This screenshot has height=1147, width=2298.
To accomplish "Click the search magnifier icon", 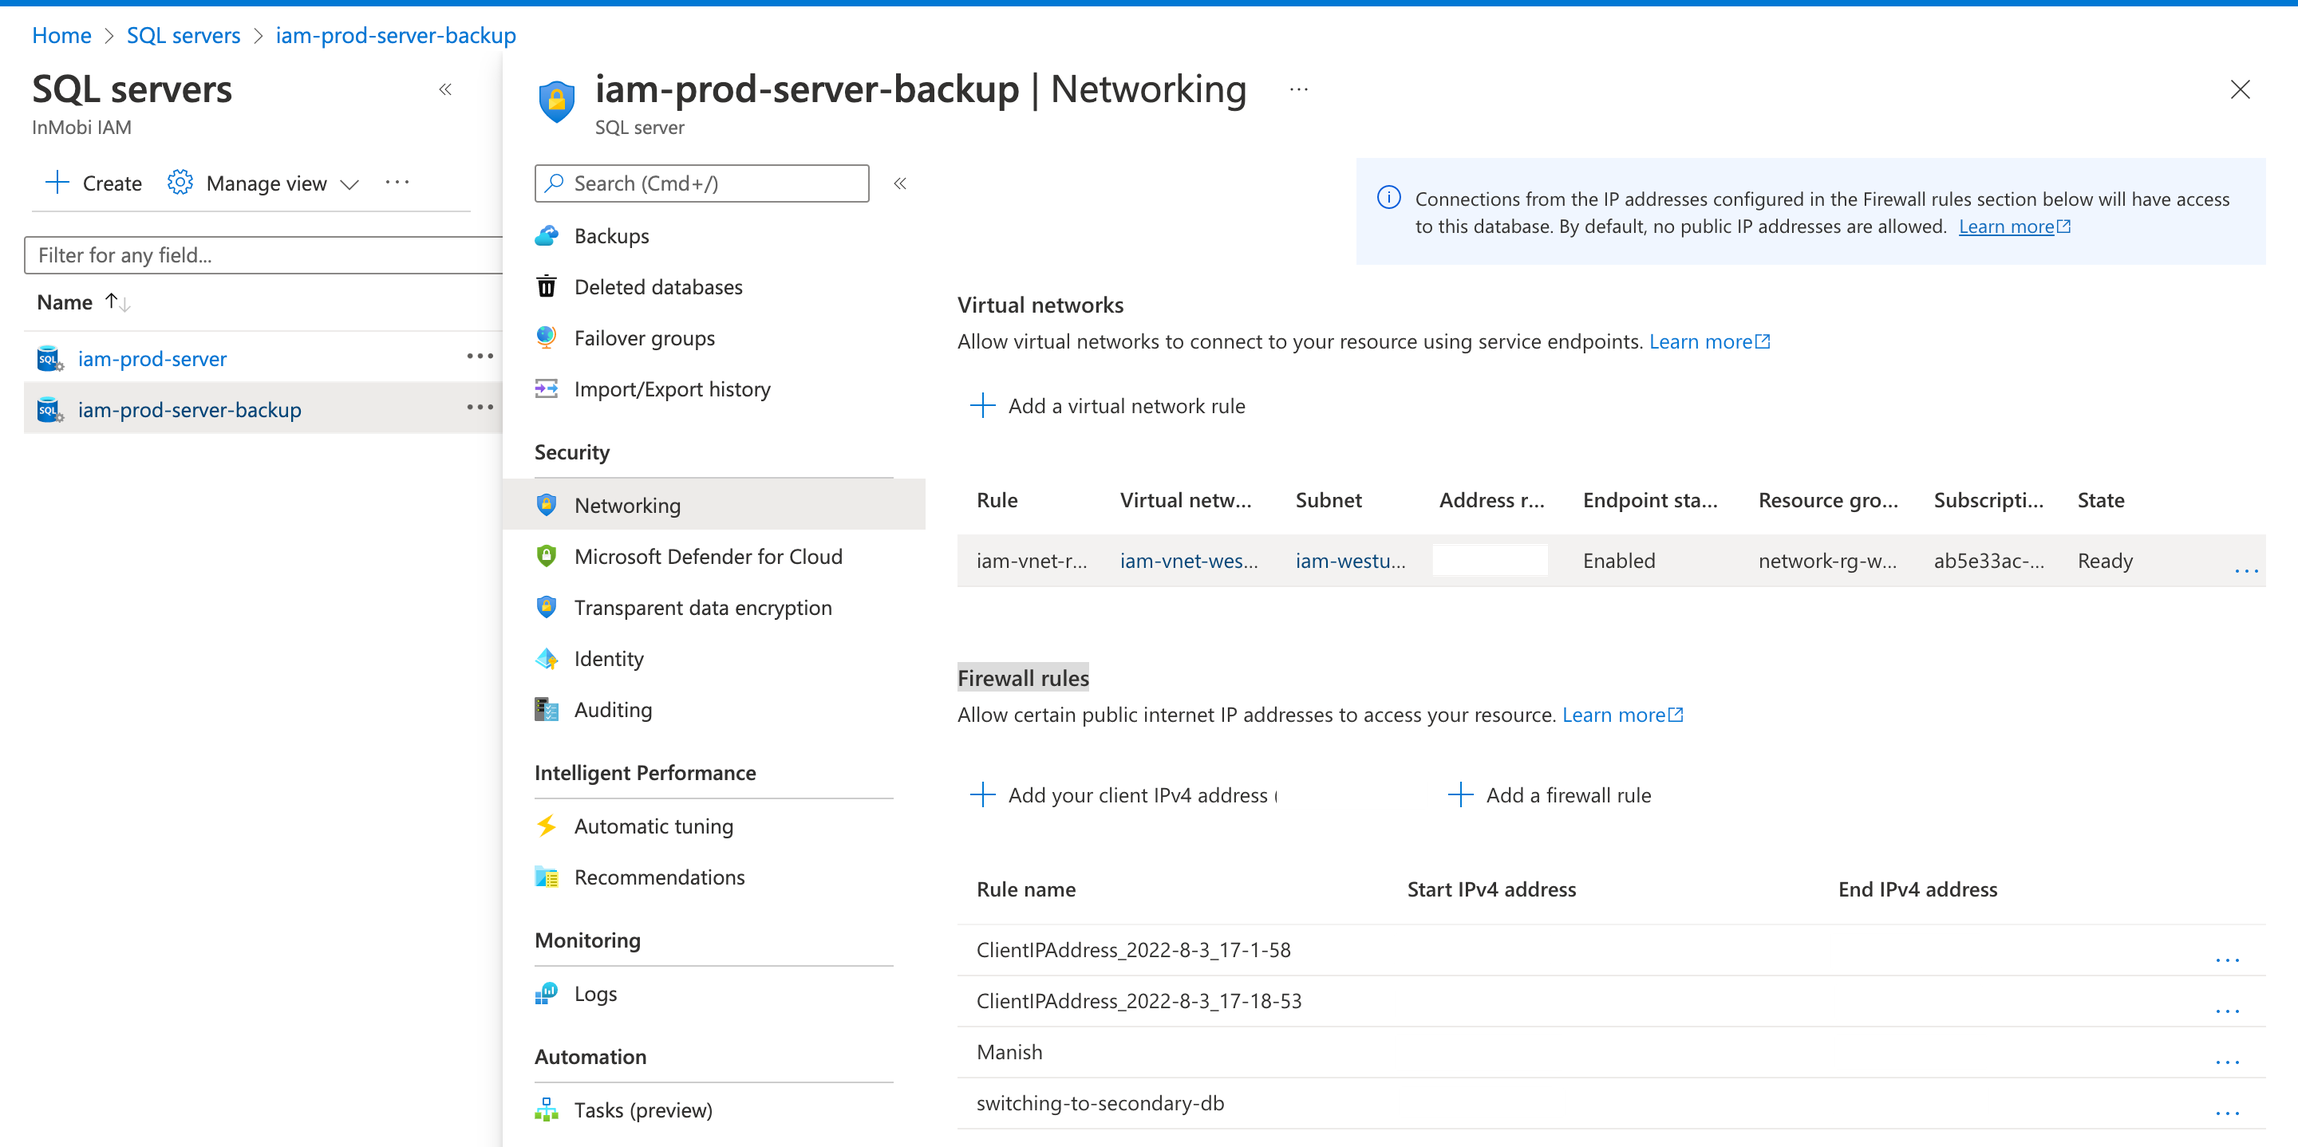I will pos(555,183).
